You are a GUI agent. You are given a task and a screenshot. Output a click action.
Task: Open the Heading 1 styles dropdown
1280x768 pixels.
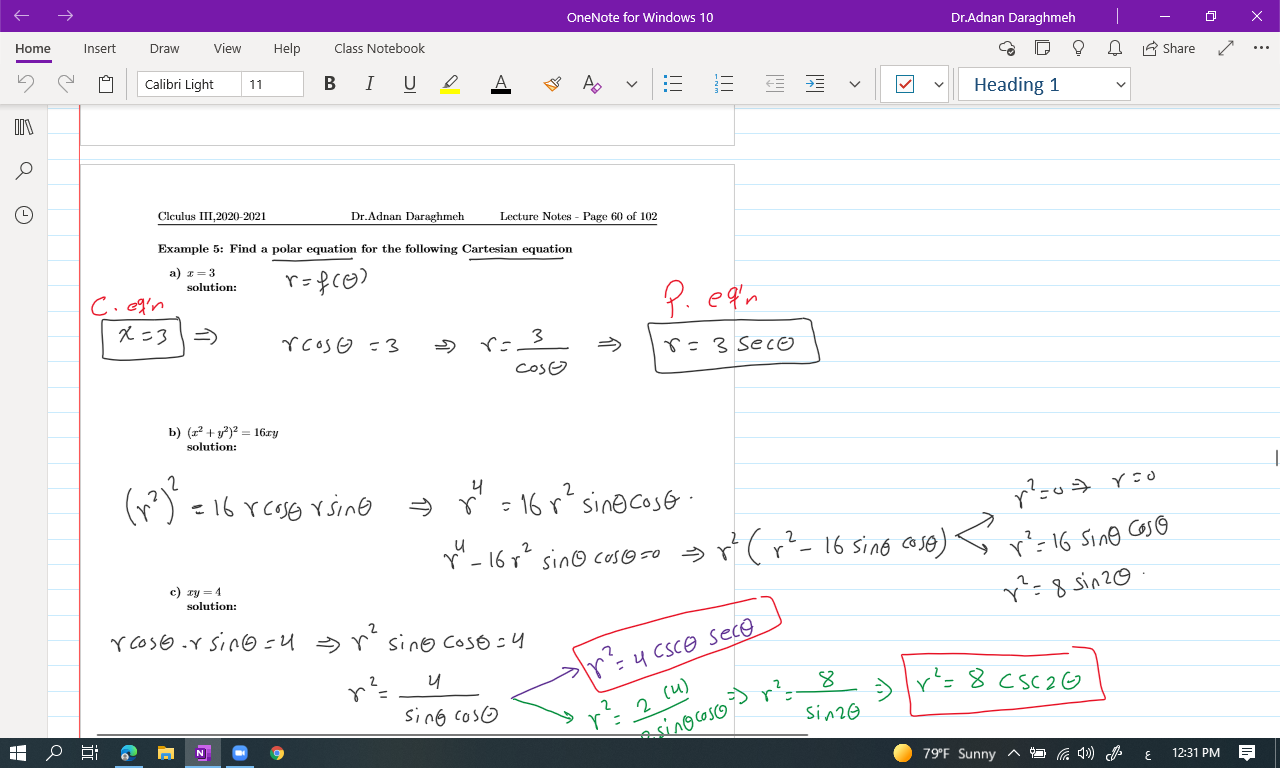[1044, 85]
